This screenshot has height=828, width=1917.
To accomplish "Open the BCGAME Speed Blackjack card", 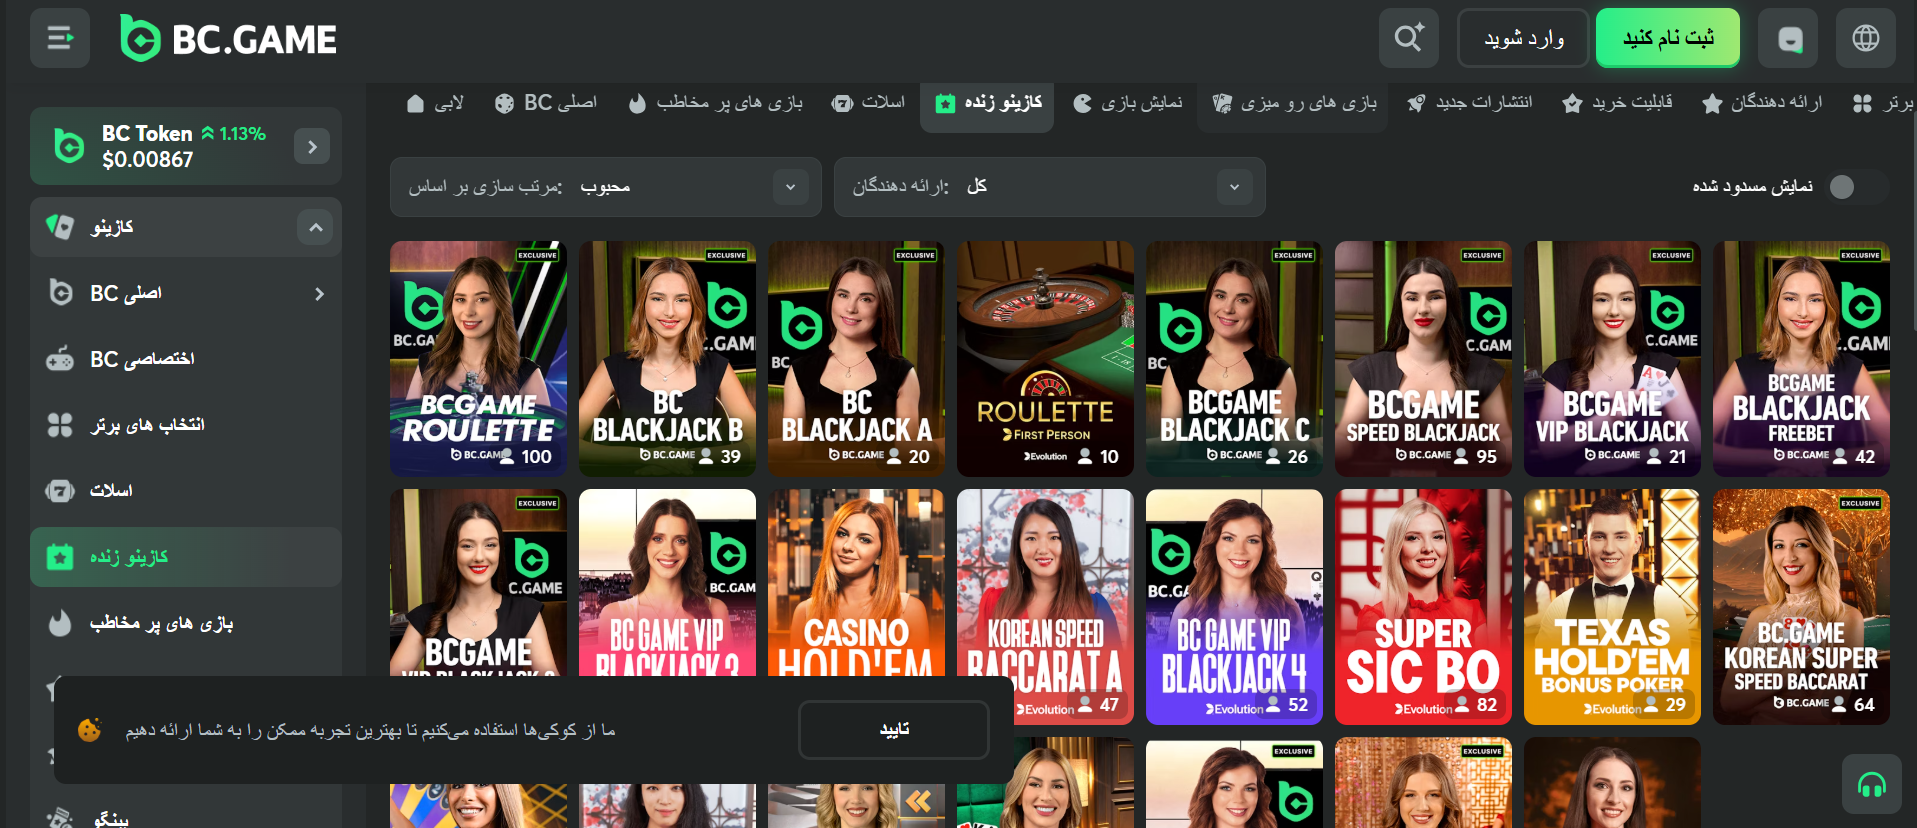I will pos(1423,359).
